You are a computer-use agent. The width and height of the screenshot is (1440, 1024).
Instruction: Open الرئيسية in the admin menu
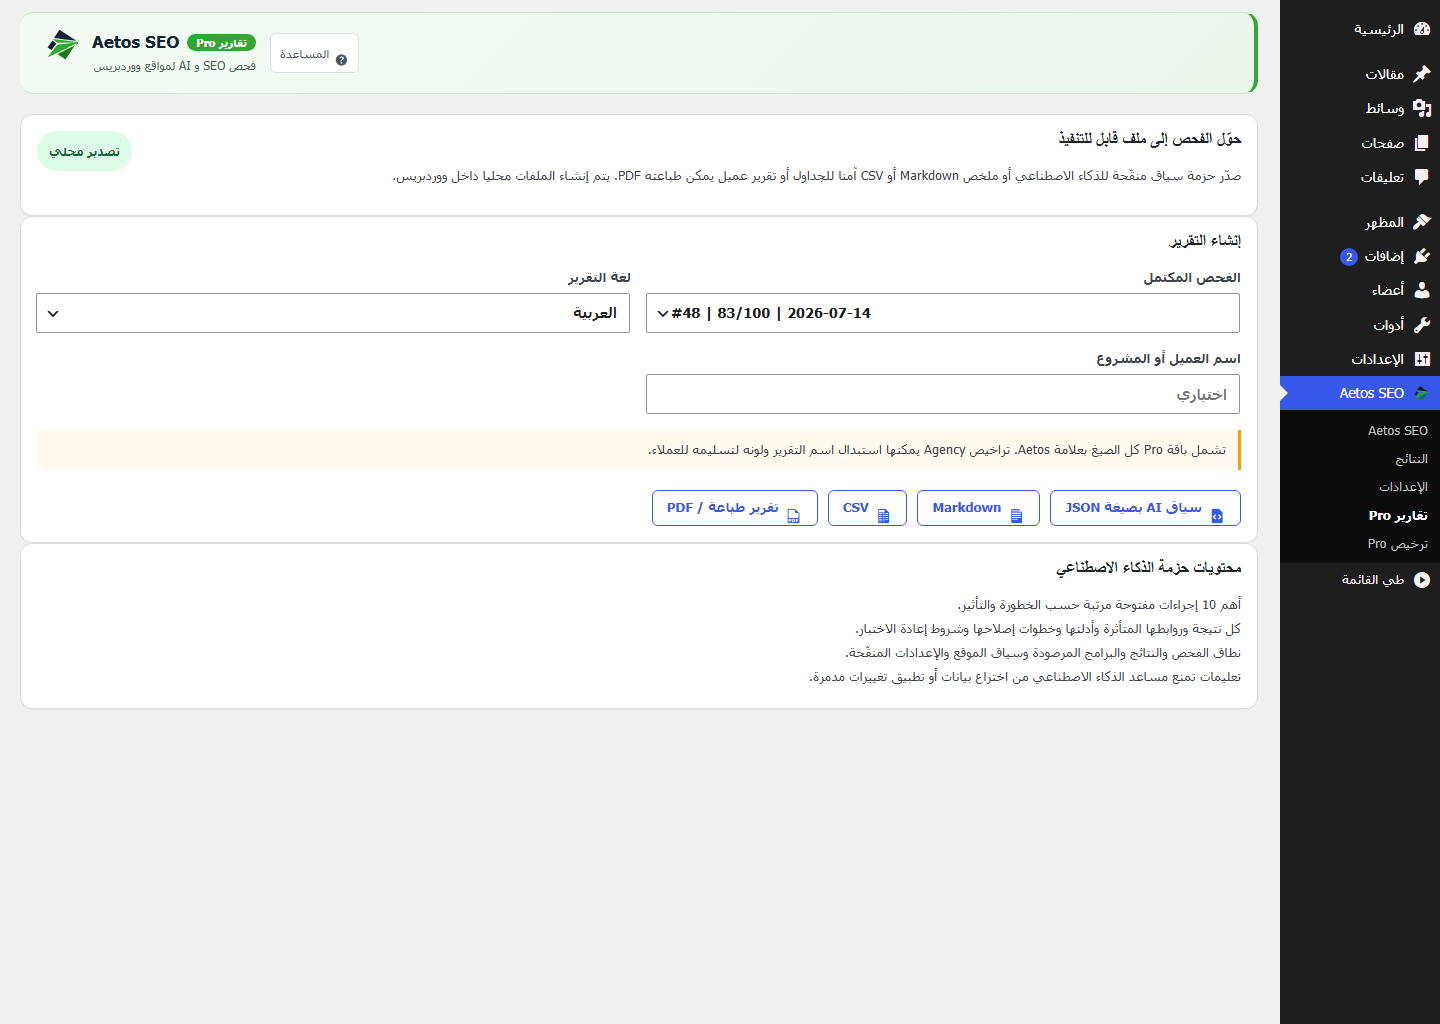pos(1360,29)
